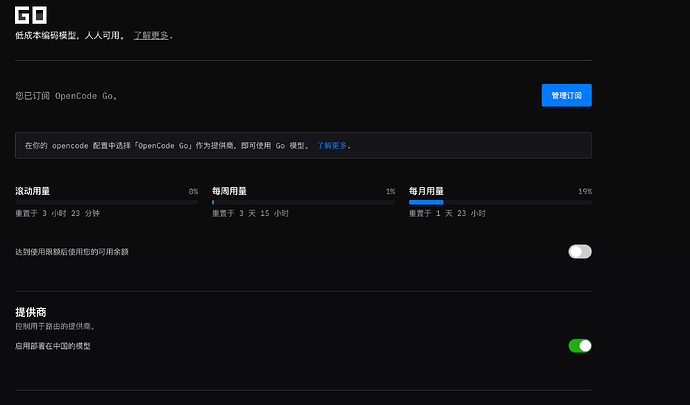The image size is (690, 405).
Task: Click the opencode 配置 info box
Action: click(303, 145)
